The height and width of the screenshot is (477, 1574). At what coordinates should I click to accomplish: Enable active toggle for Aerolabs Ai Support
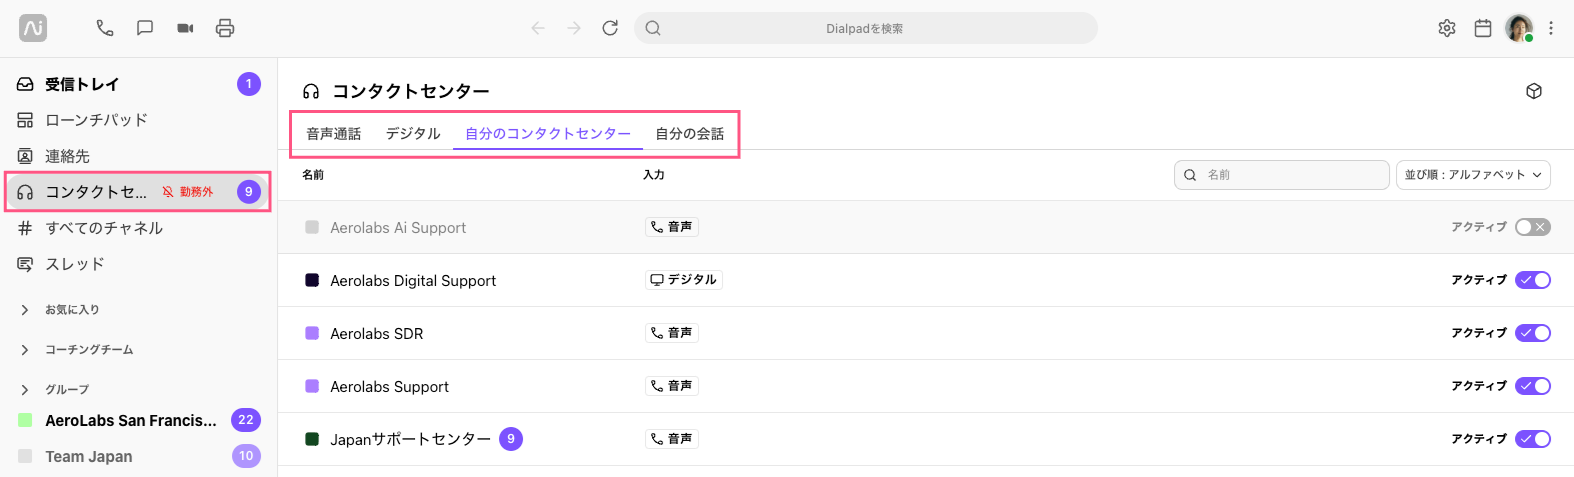(1533, 227)
